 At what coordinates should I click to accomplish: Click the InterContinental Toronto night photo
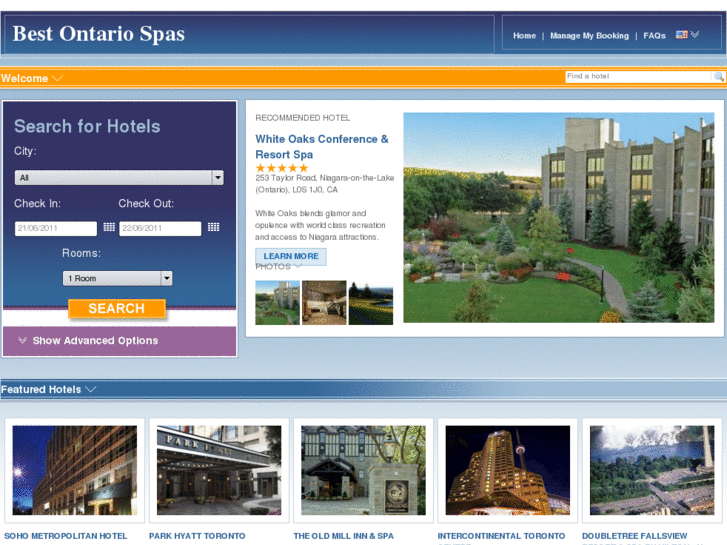point(508,470)
